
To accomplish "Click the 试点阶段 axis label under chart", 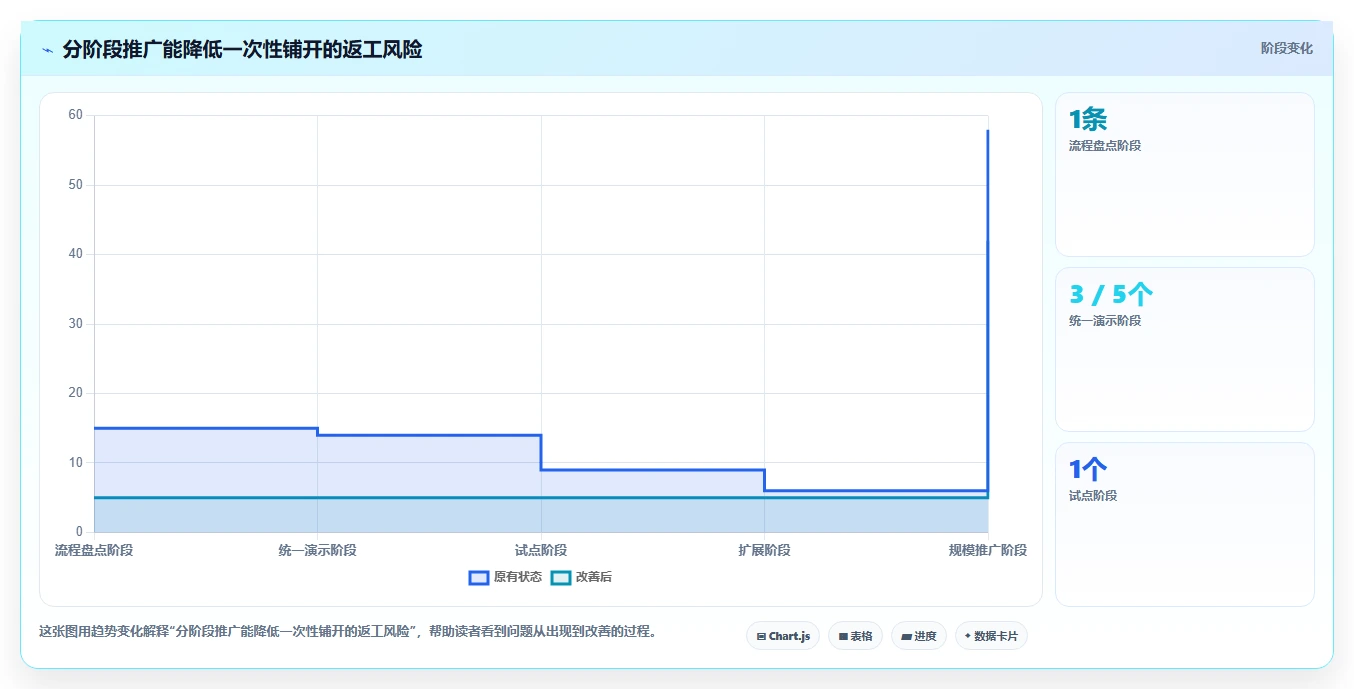I will pyautogui.click(x=541, y=550).
